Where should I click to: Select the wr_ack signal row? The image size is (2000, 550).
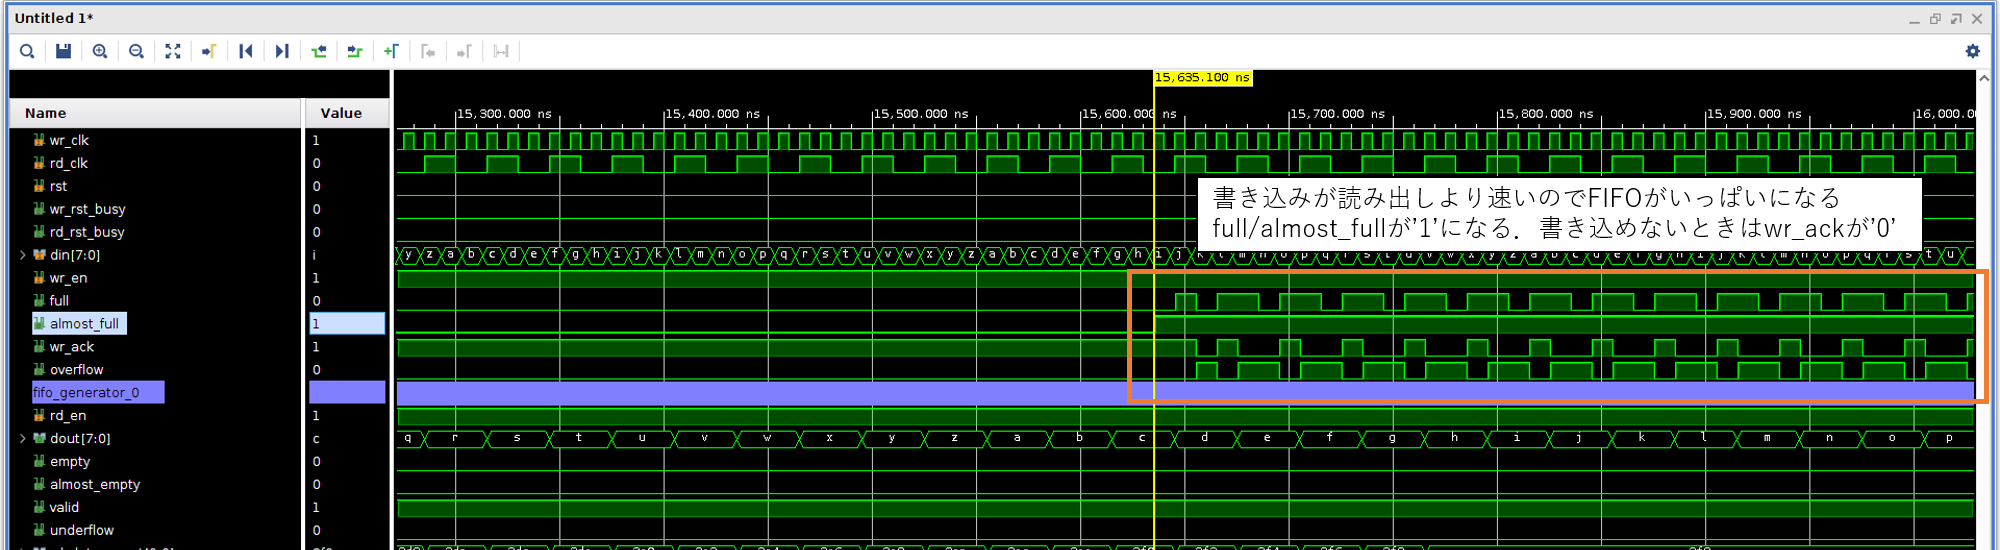(x=72, y=347)
